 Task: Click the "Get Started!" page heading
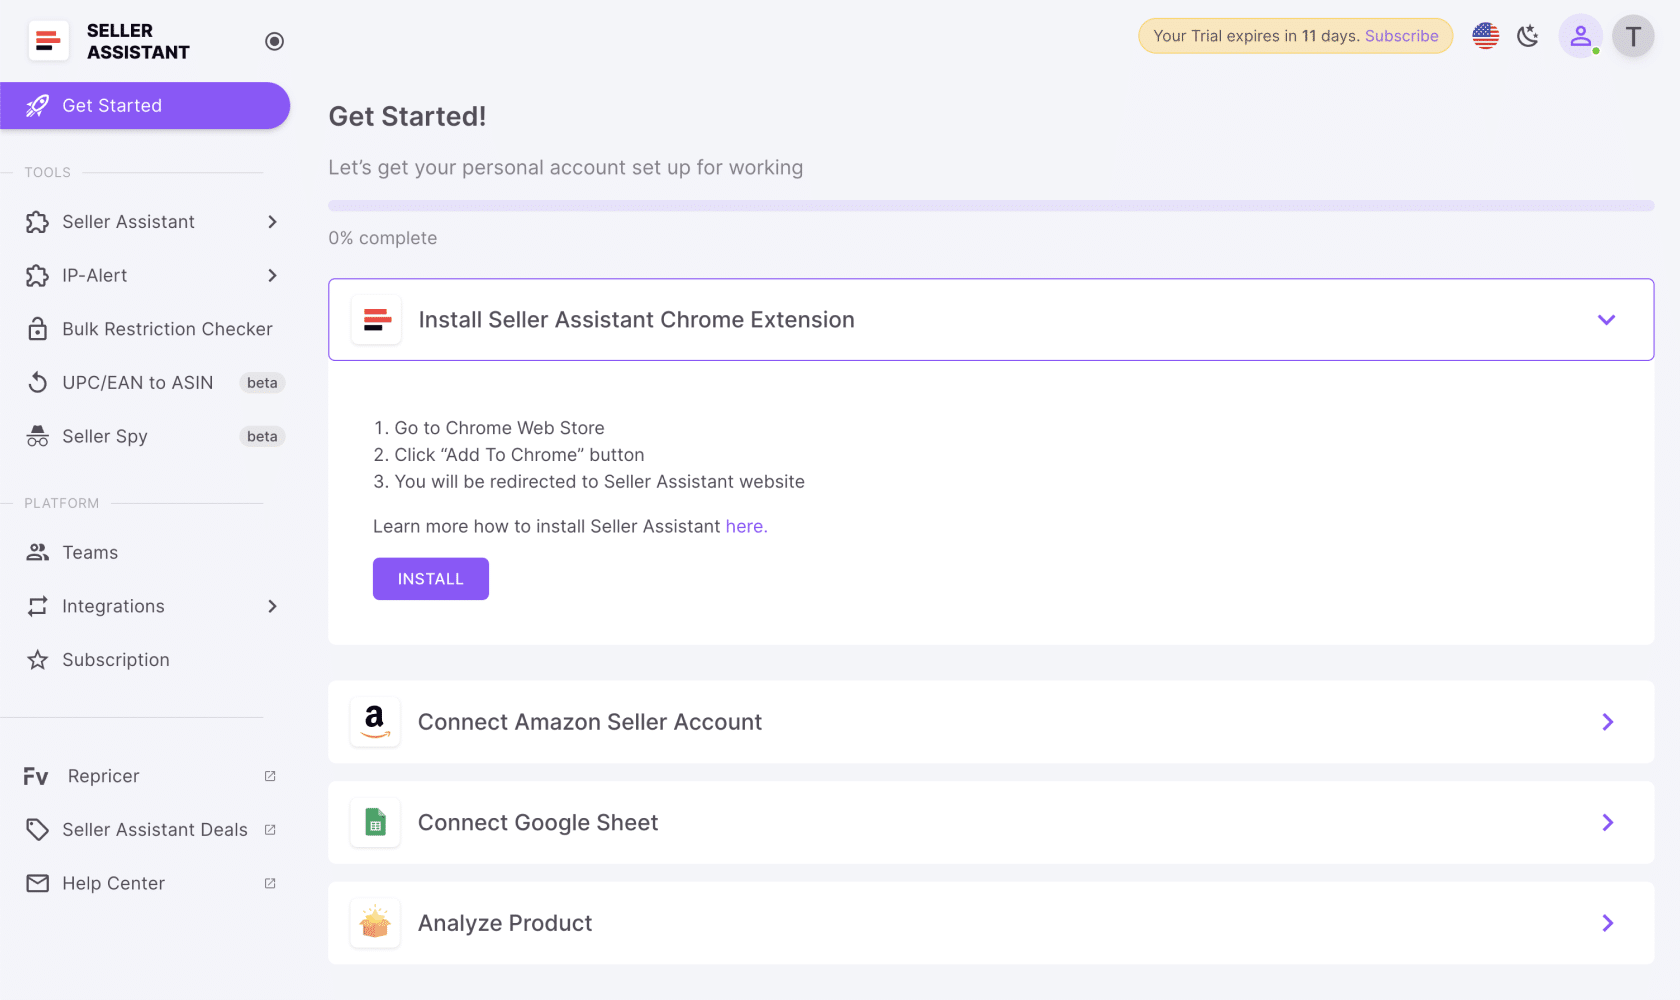pos(407,117)
